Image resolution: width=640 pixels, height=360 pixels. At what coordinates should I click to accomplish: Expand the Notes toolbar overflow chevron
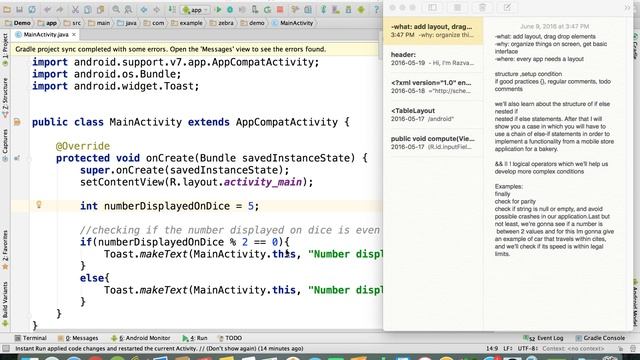(627, 7)
